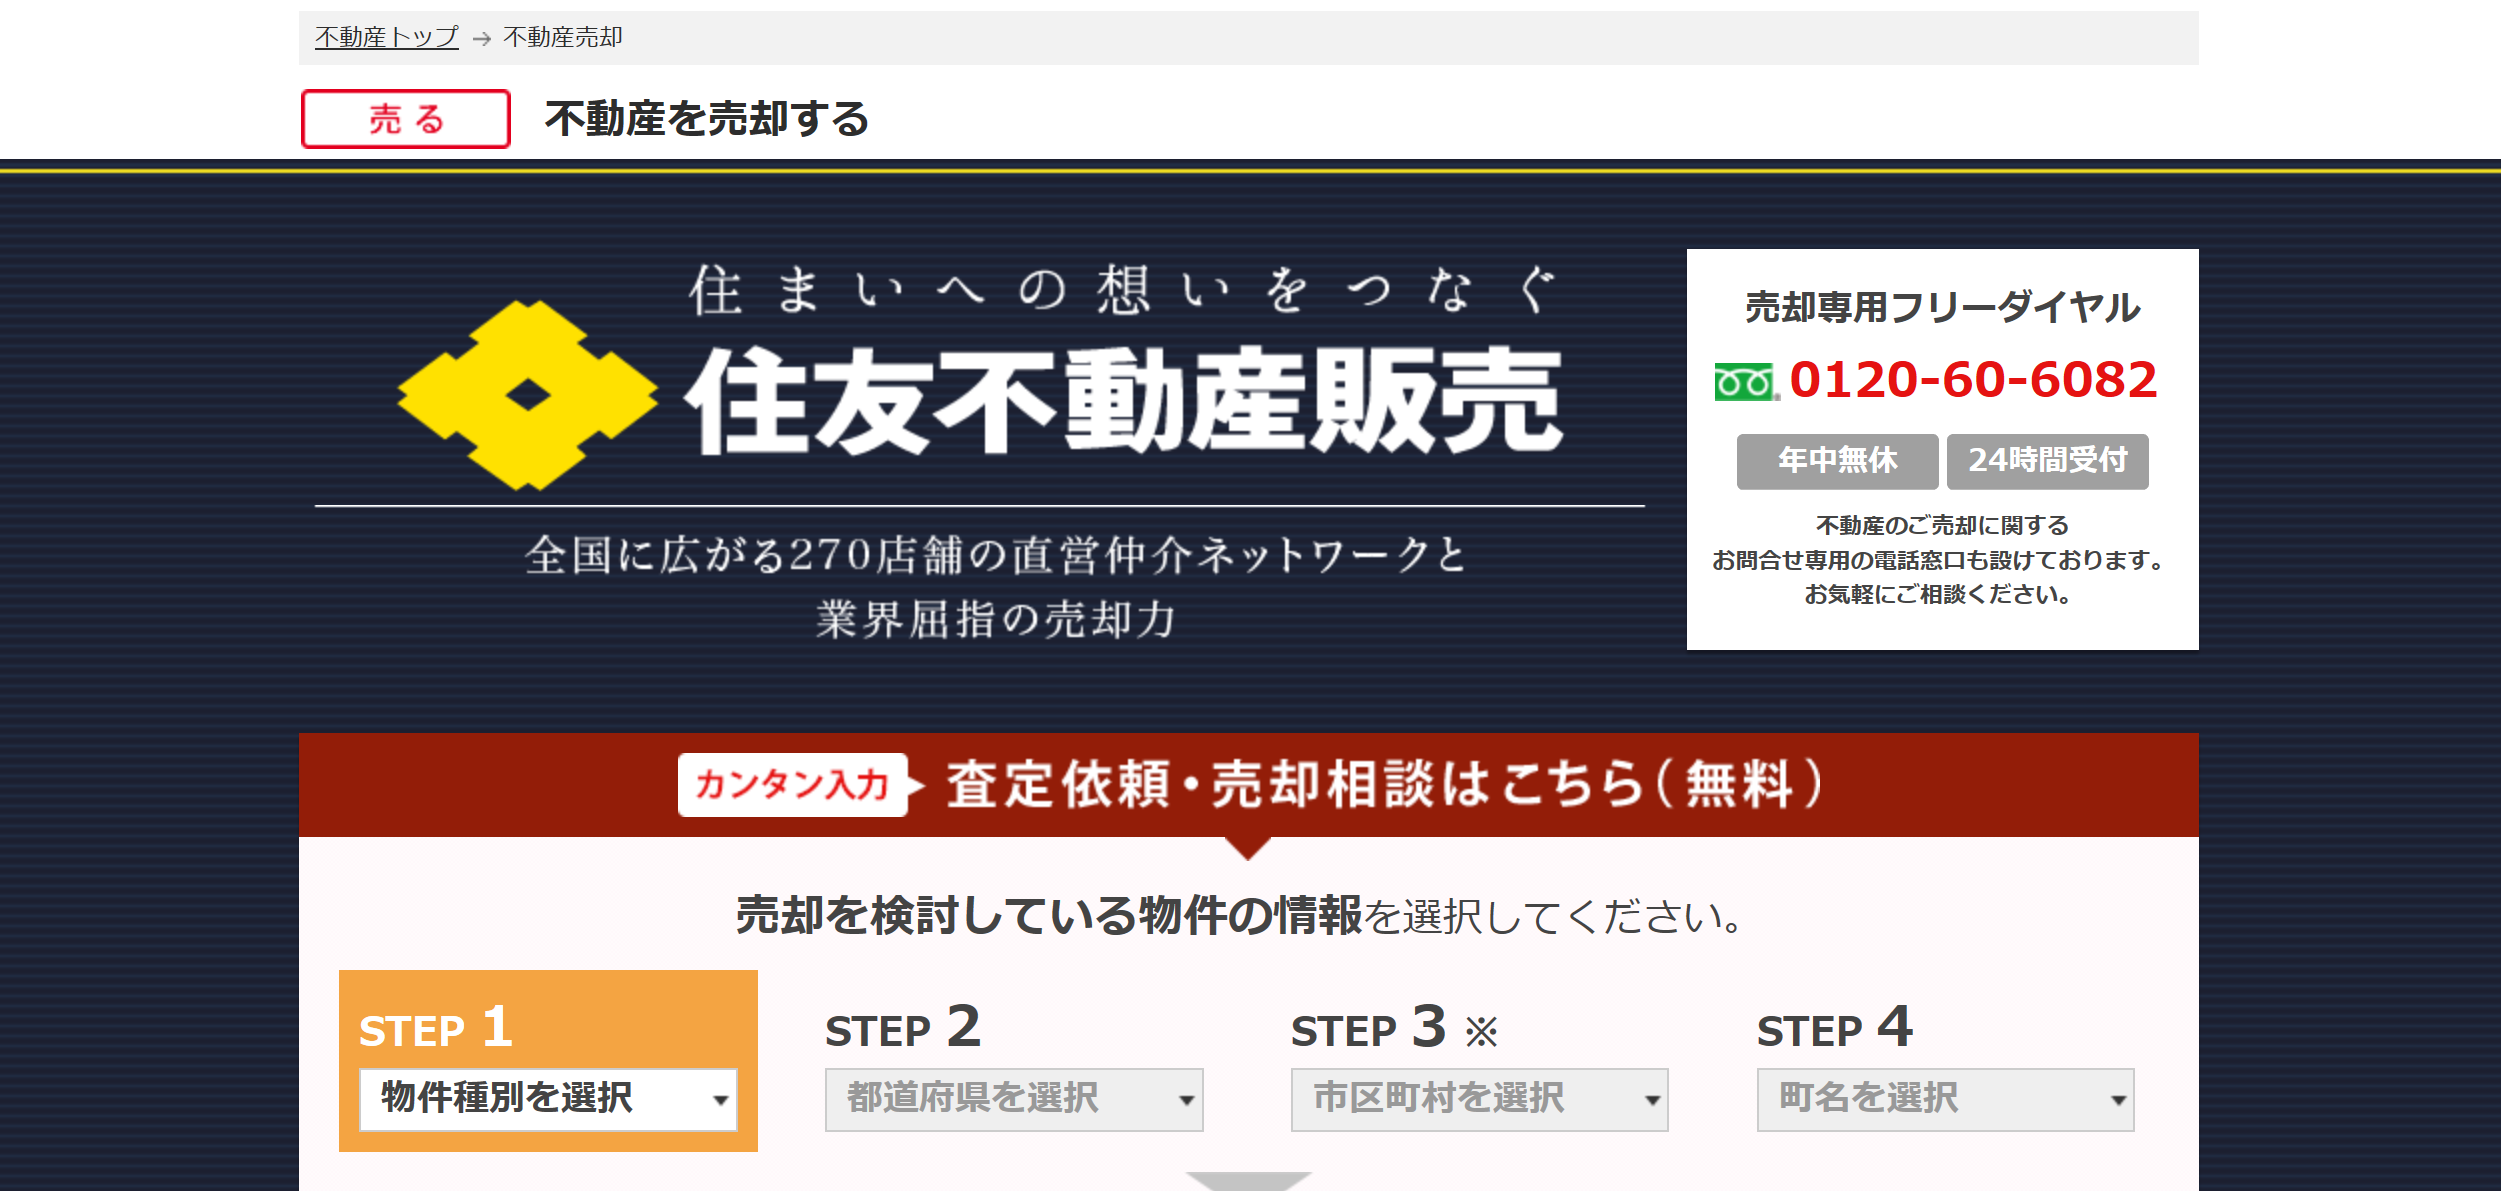
Task: Click the 不動産売却 breadcrumb text
Action: (563, 38)
